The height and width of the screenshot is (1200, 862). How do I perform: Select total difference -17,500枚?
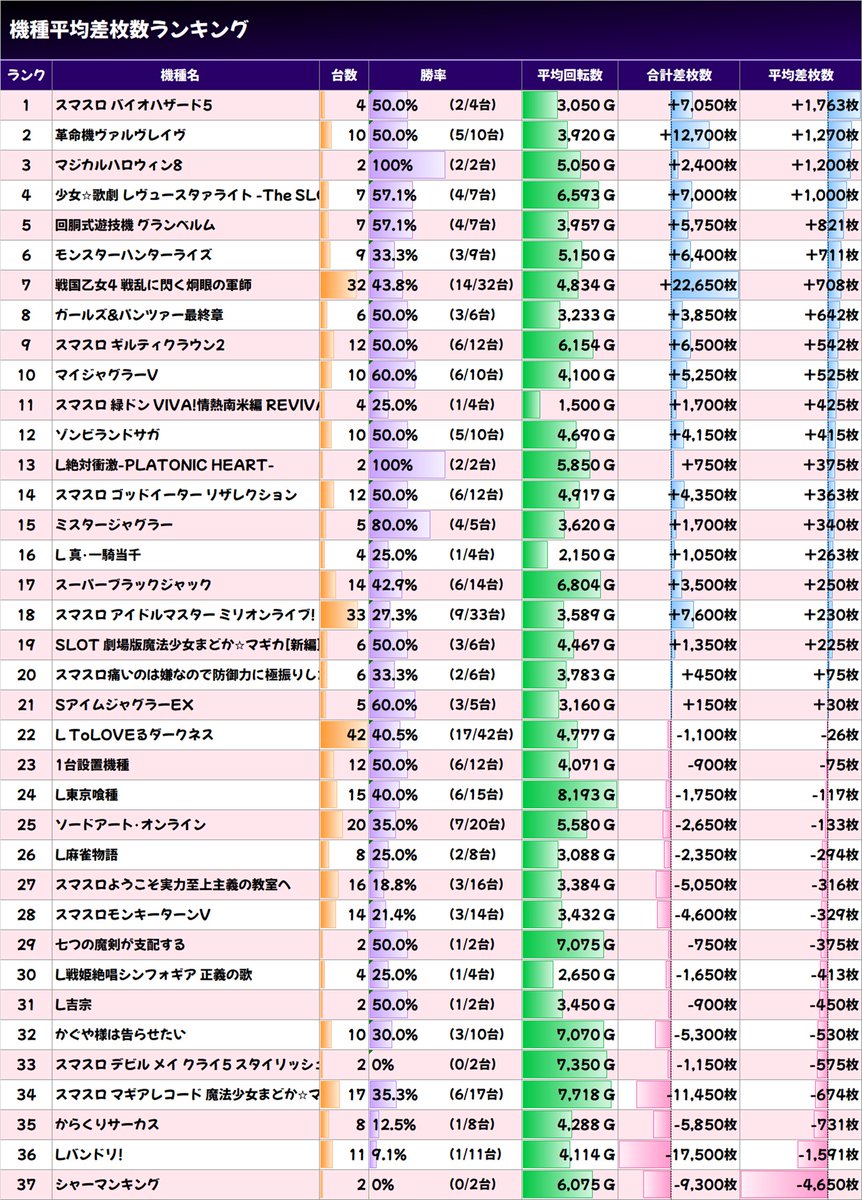702,1155
